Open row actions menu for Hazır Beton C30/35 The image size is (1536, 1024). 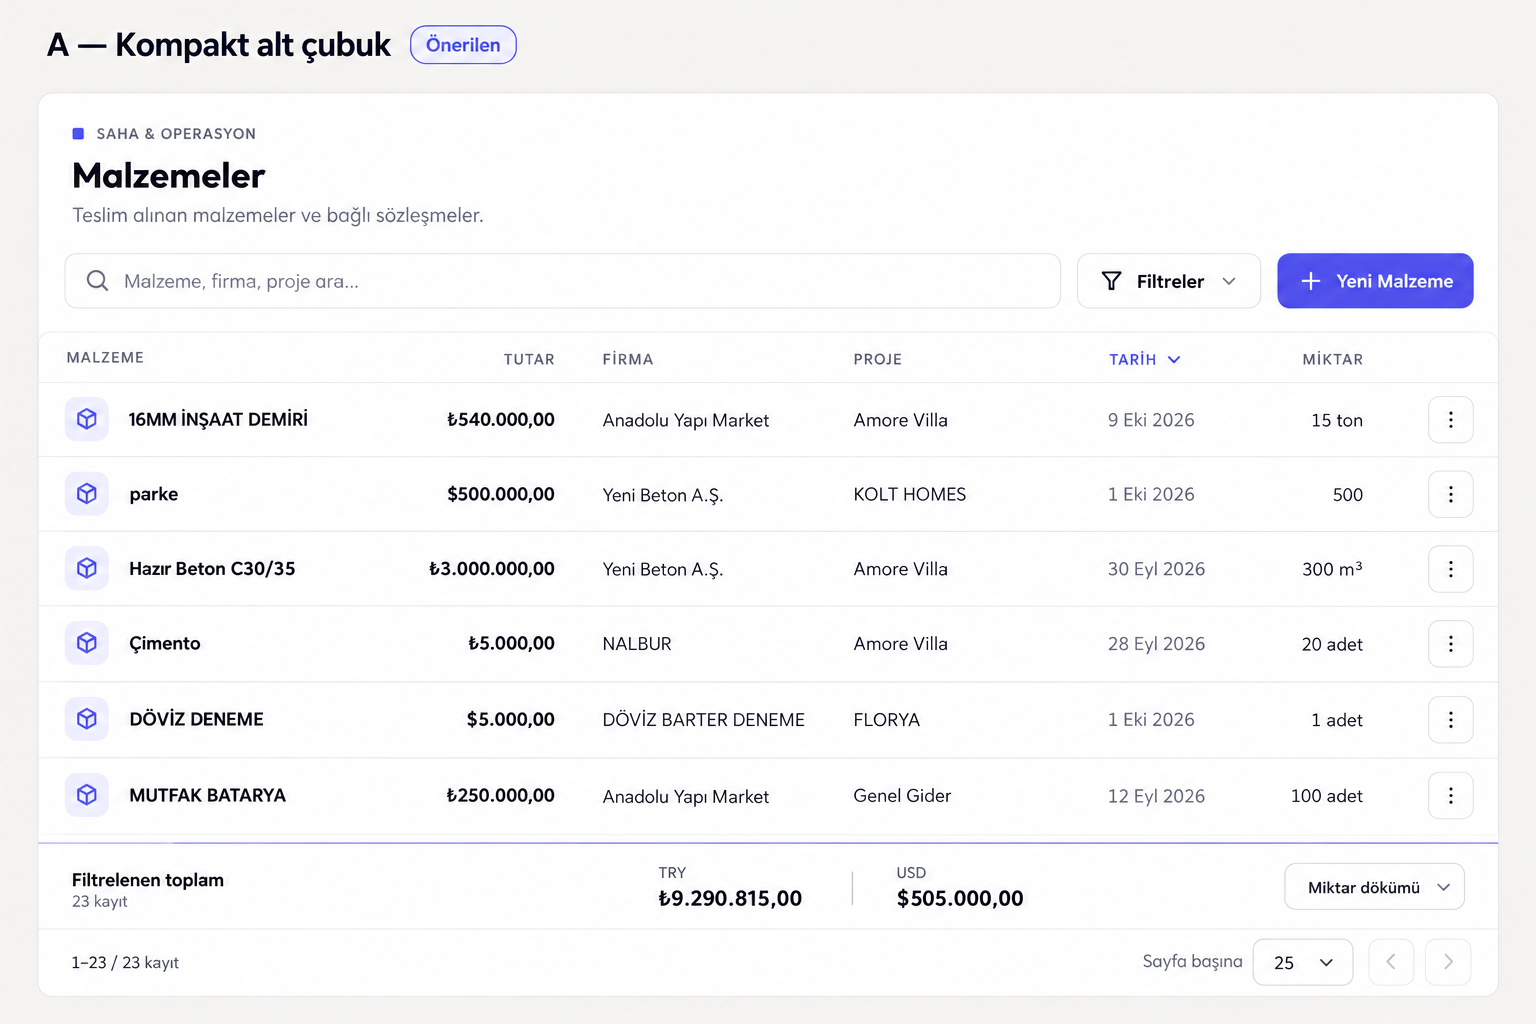(1450, 569)
